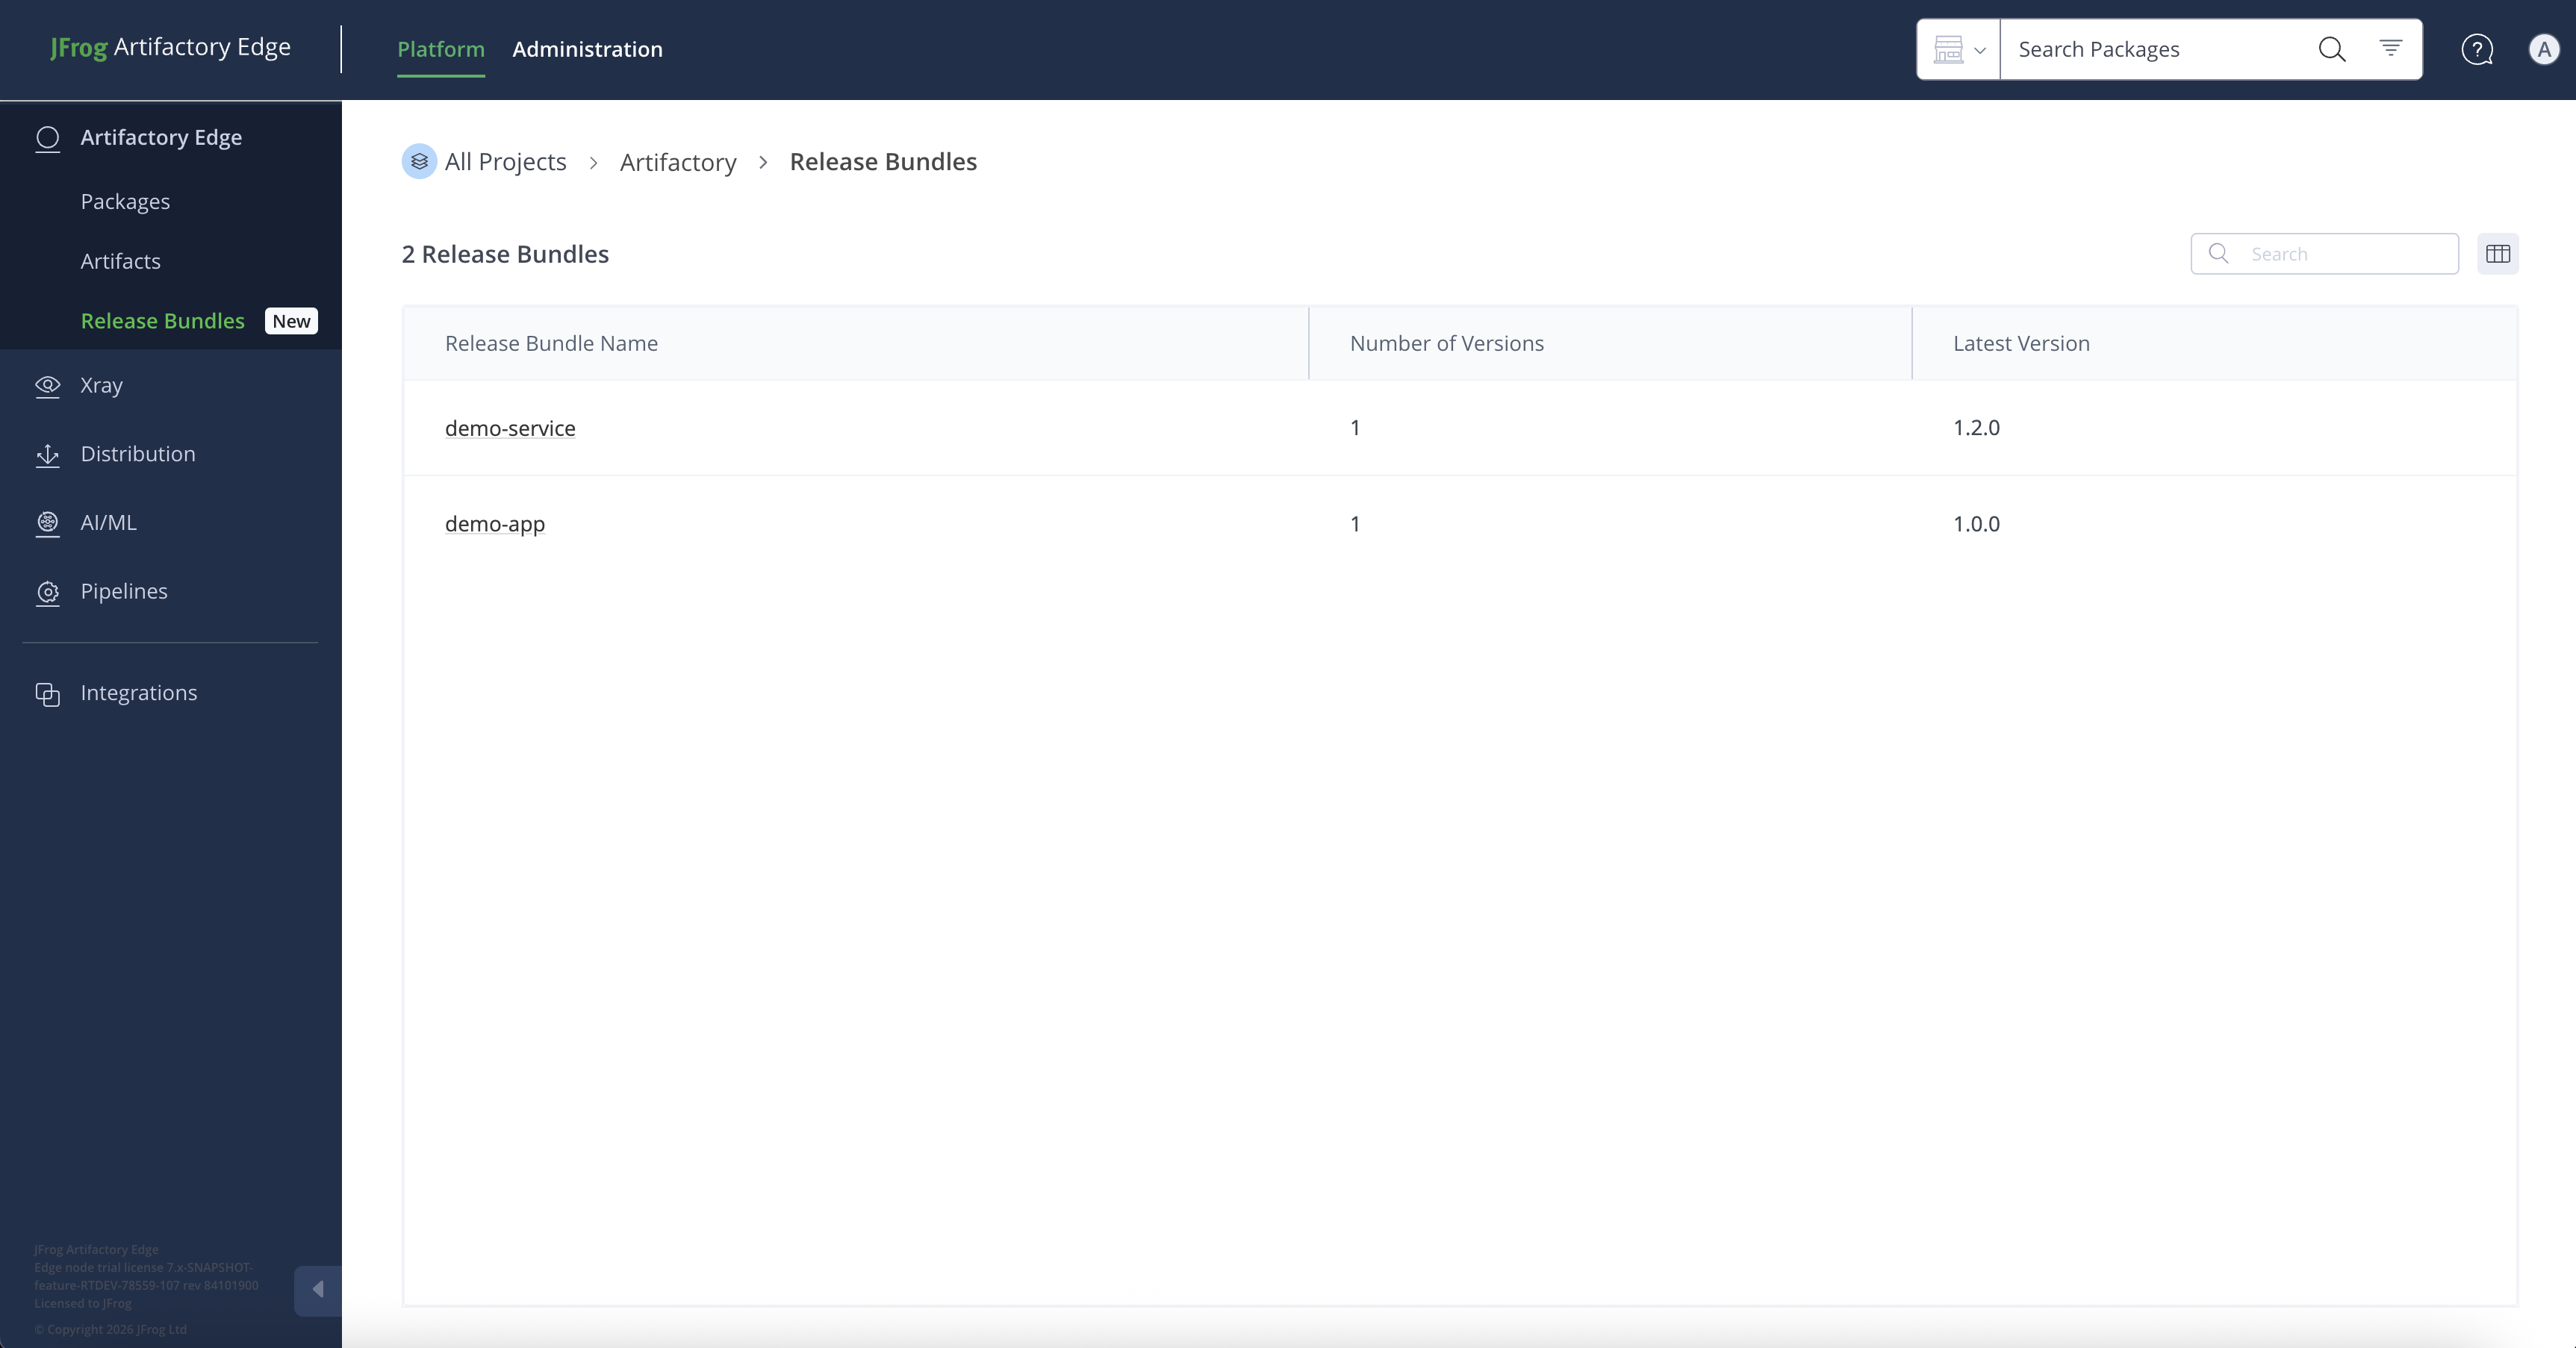Open All Projects in breadcrumb
Viewport: 2576px width, 1348px height.
(504, 162)
